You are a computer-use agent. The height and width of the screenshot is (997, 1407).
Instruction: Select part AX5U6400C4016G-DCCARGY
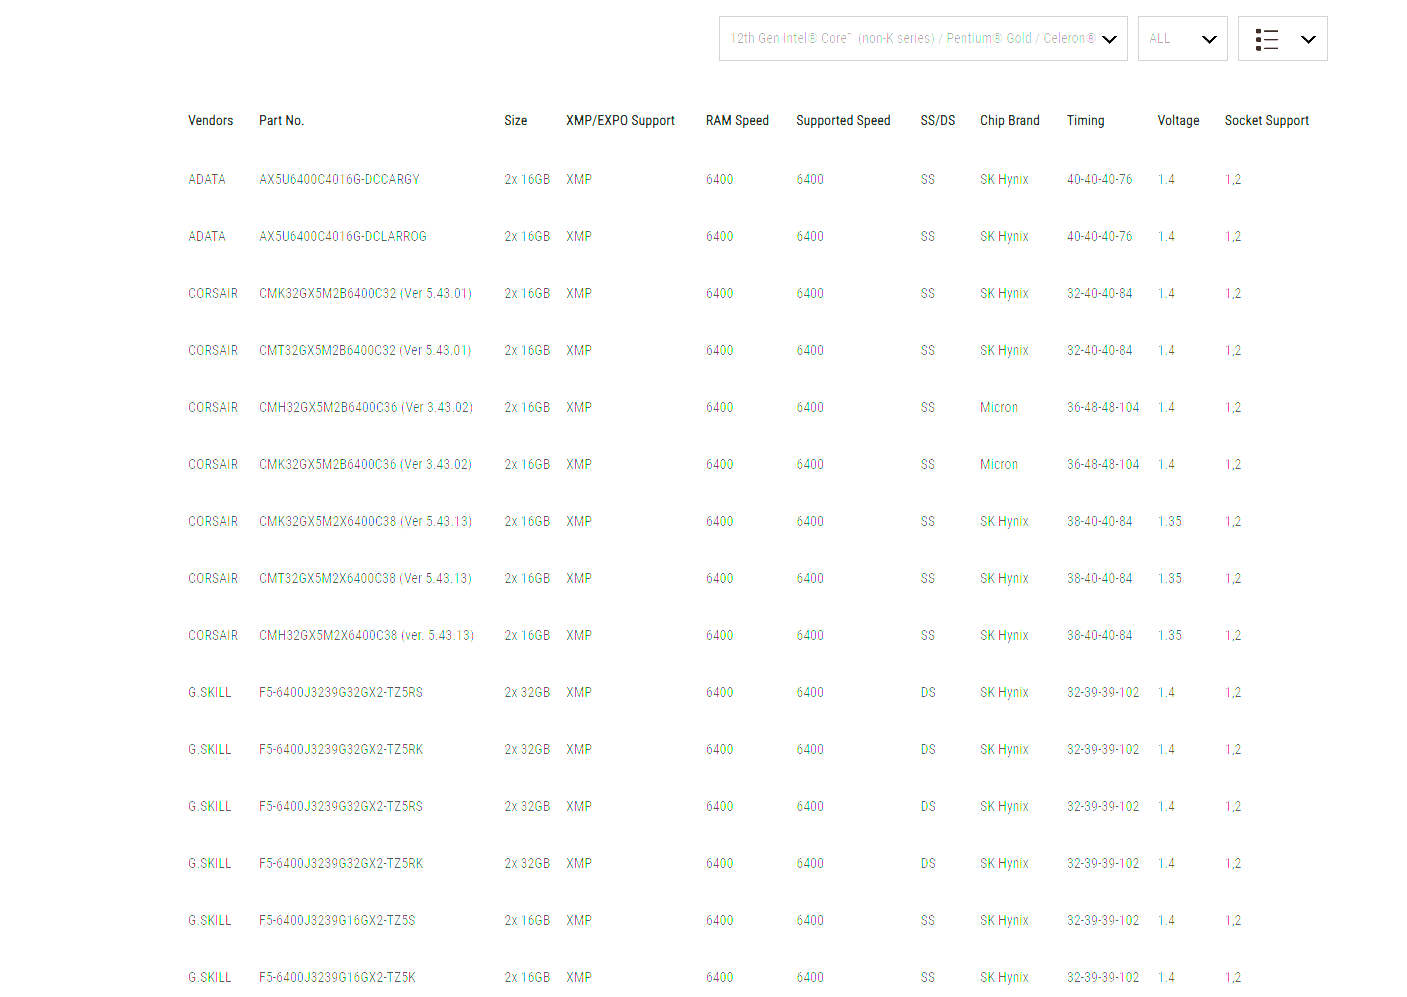pos(339,180)
